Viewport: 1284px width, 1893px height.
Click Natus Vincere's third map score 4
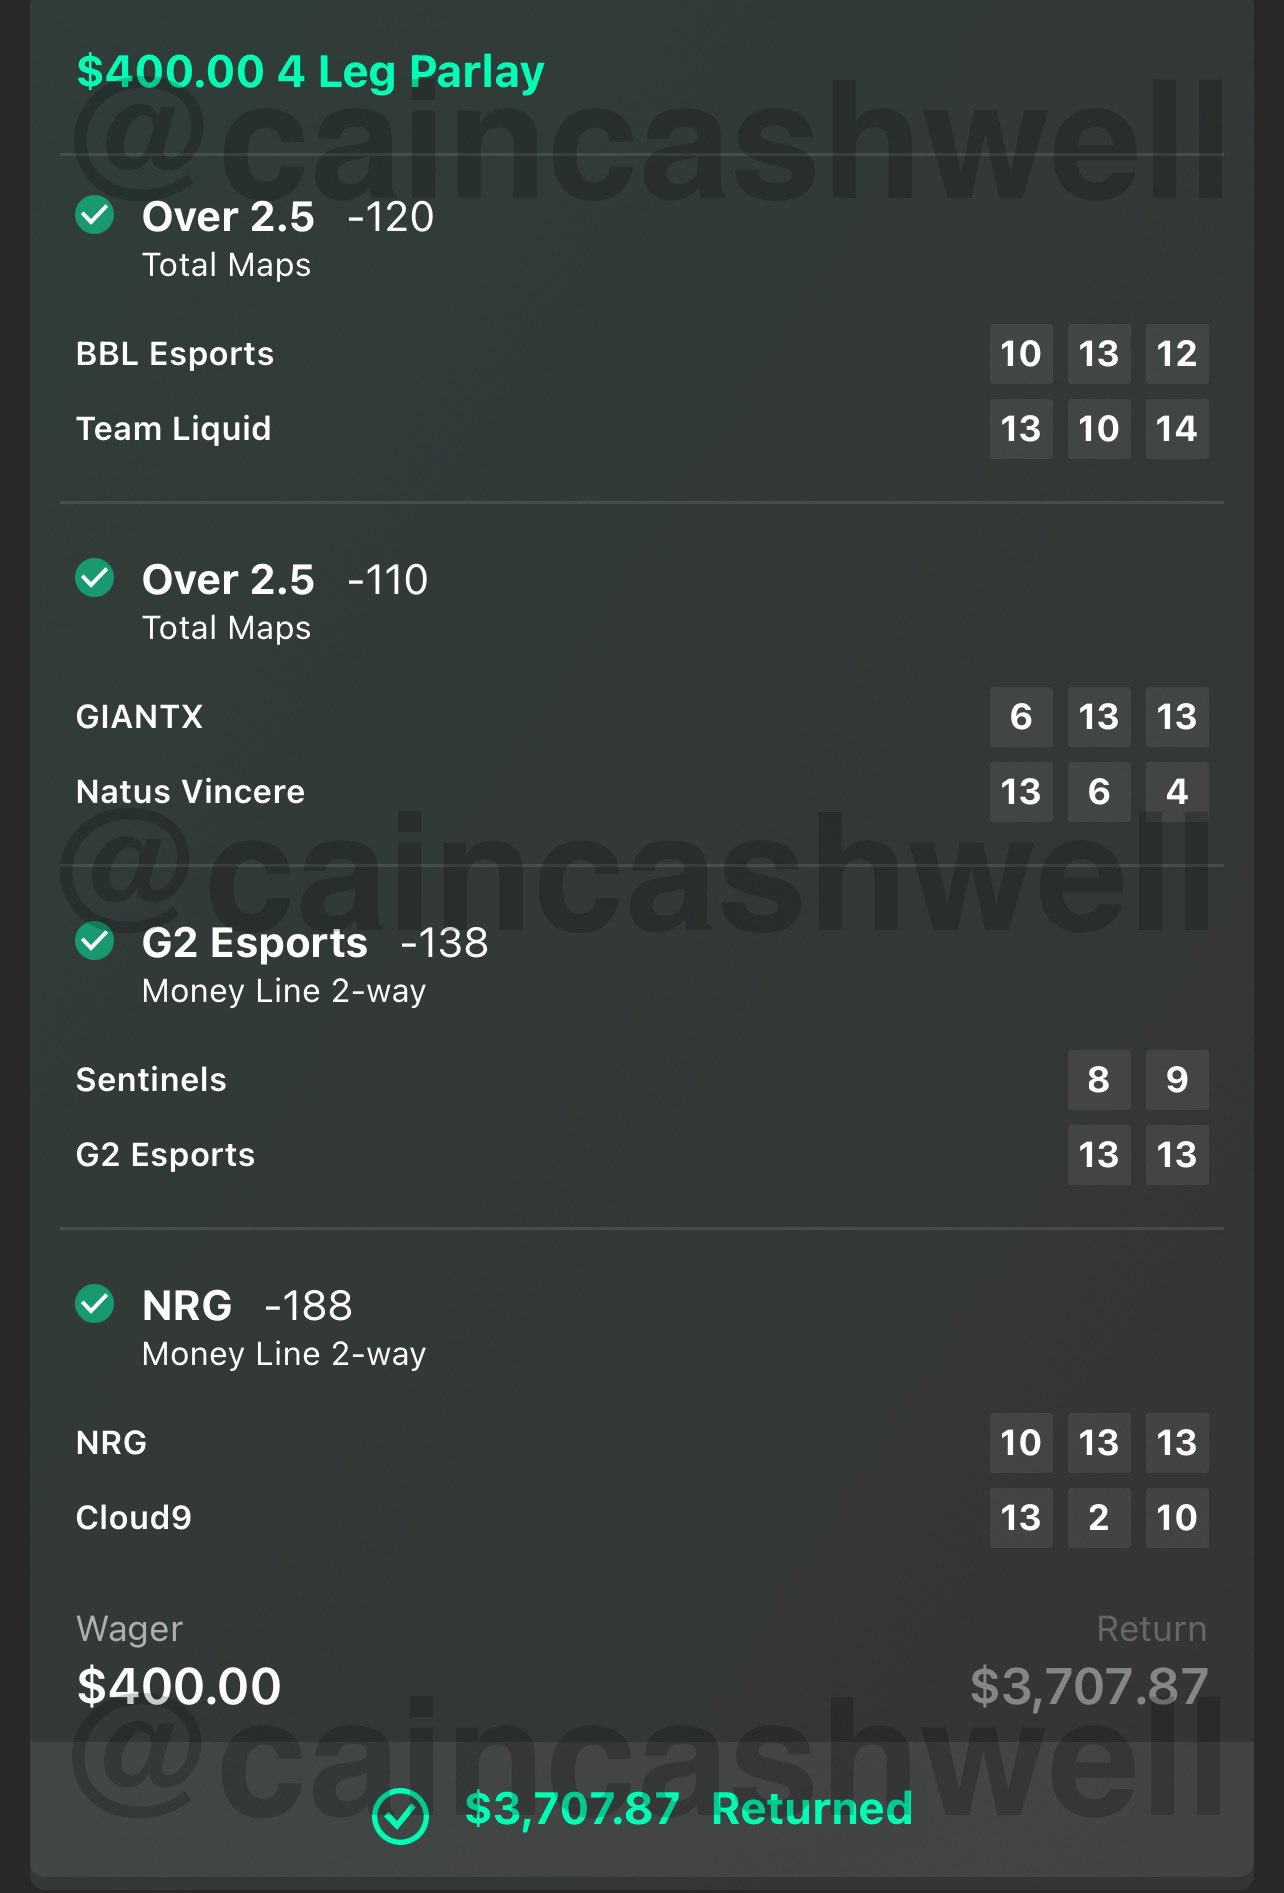[x=1176, y=792]
